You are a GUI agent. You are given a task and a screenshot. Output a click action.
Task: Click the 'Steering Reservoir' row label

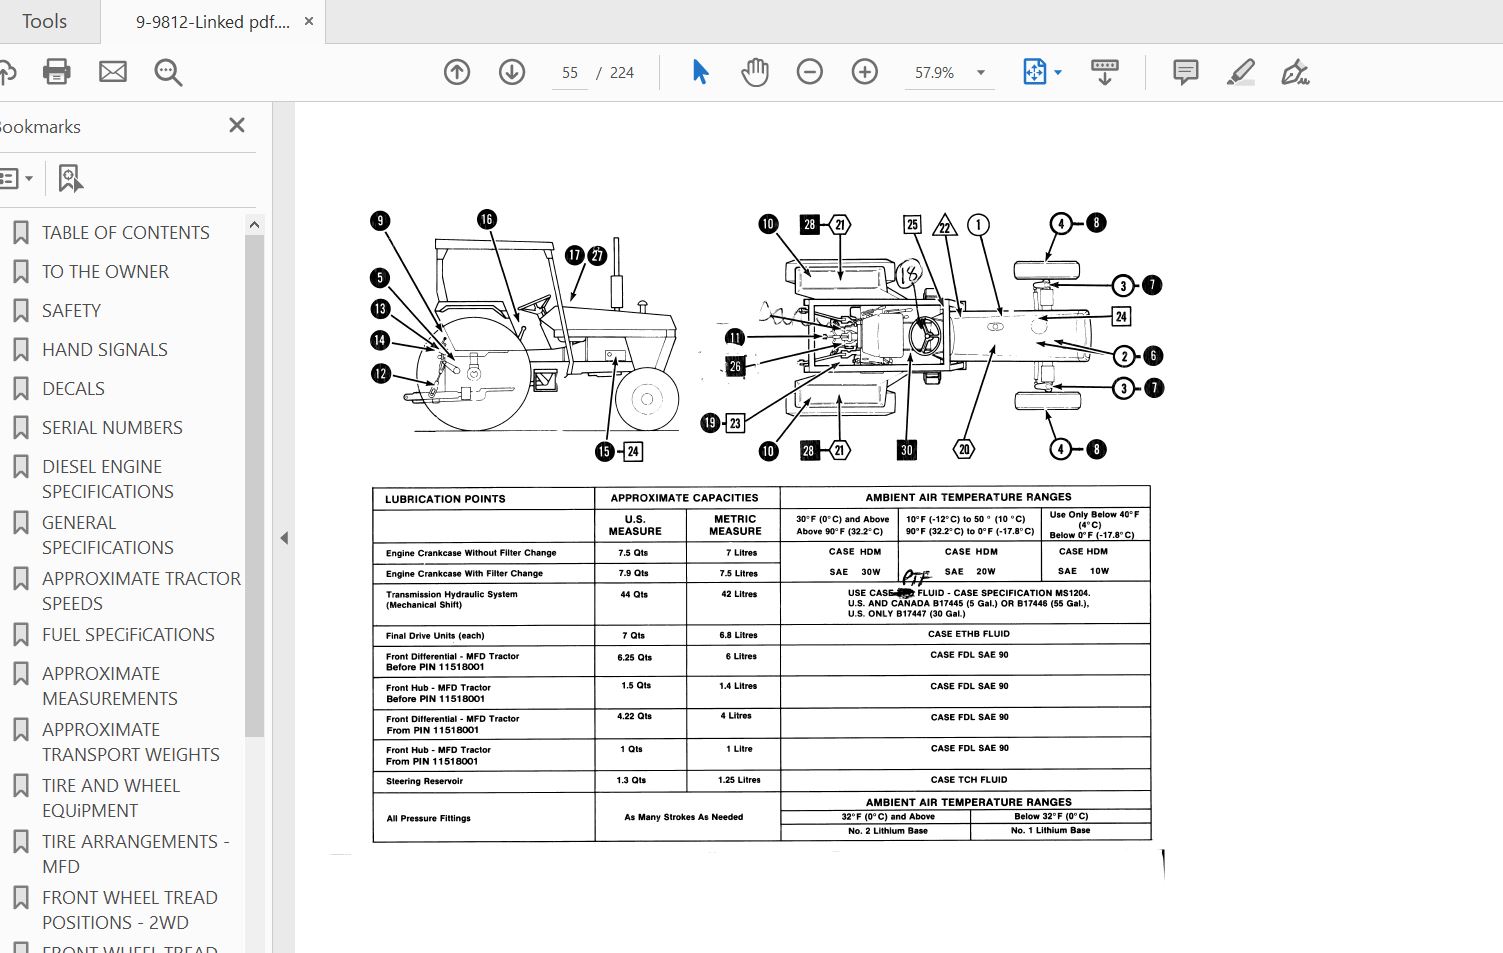click(x=424, y=781)
